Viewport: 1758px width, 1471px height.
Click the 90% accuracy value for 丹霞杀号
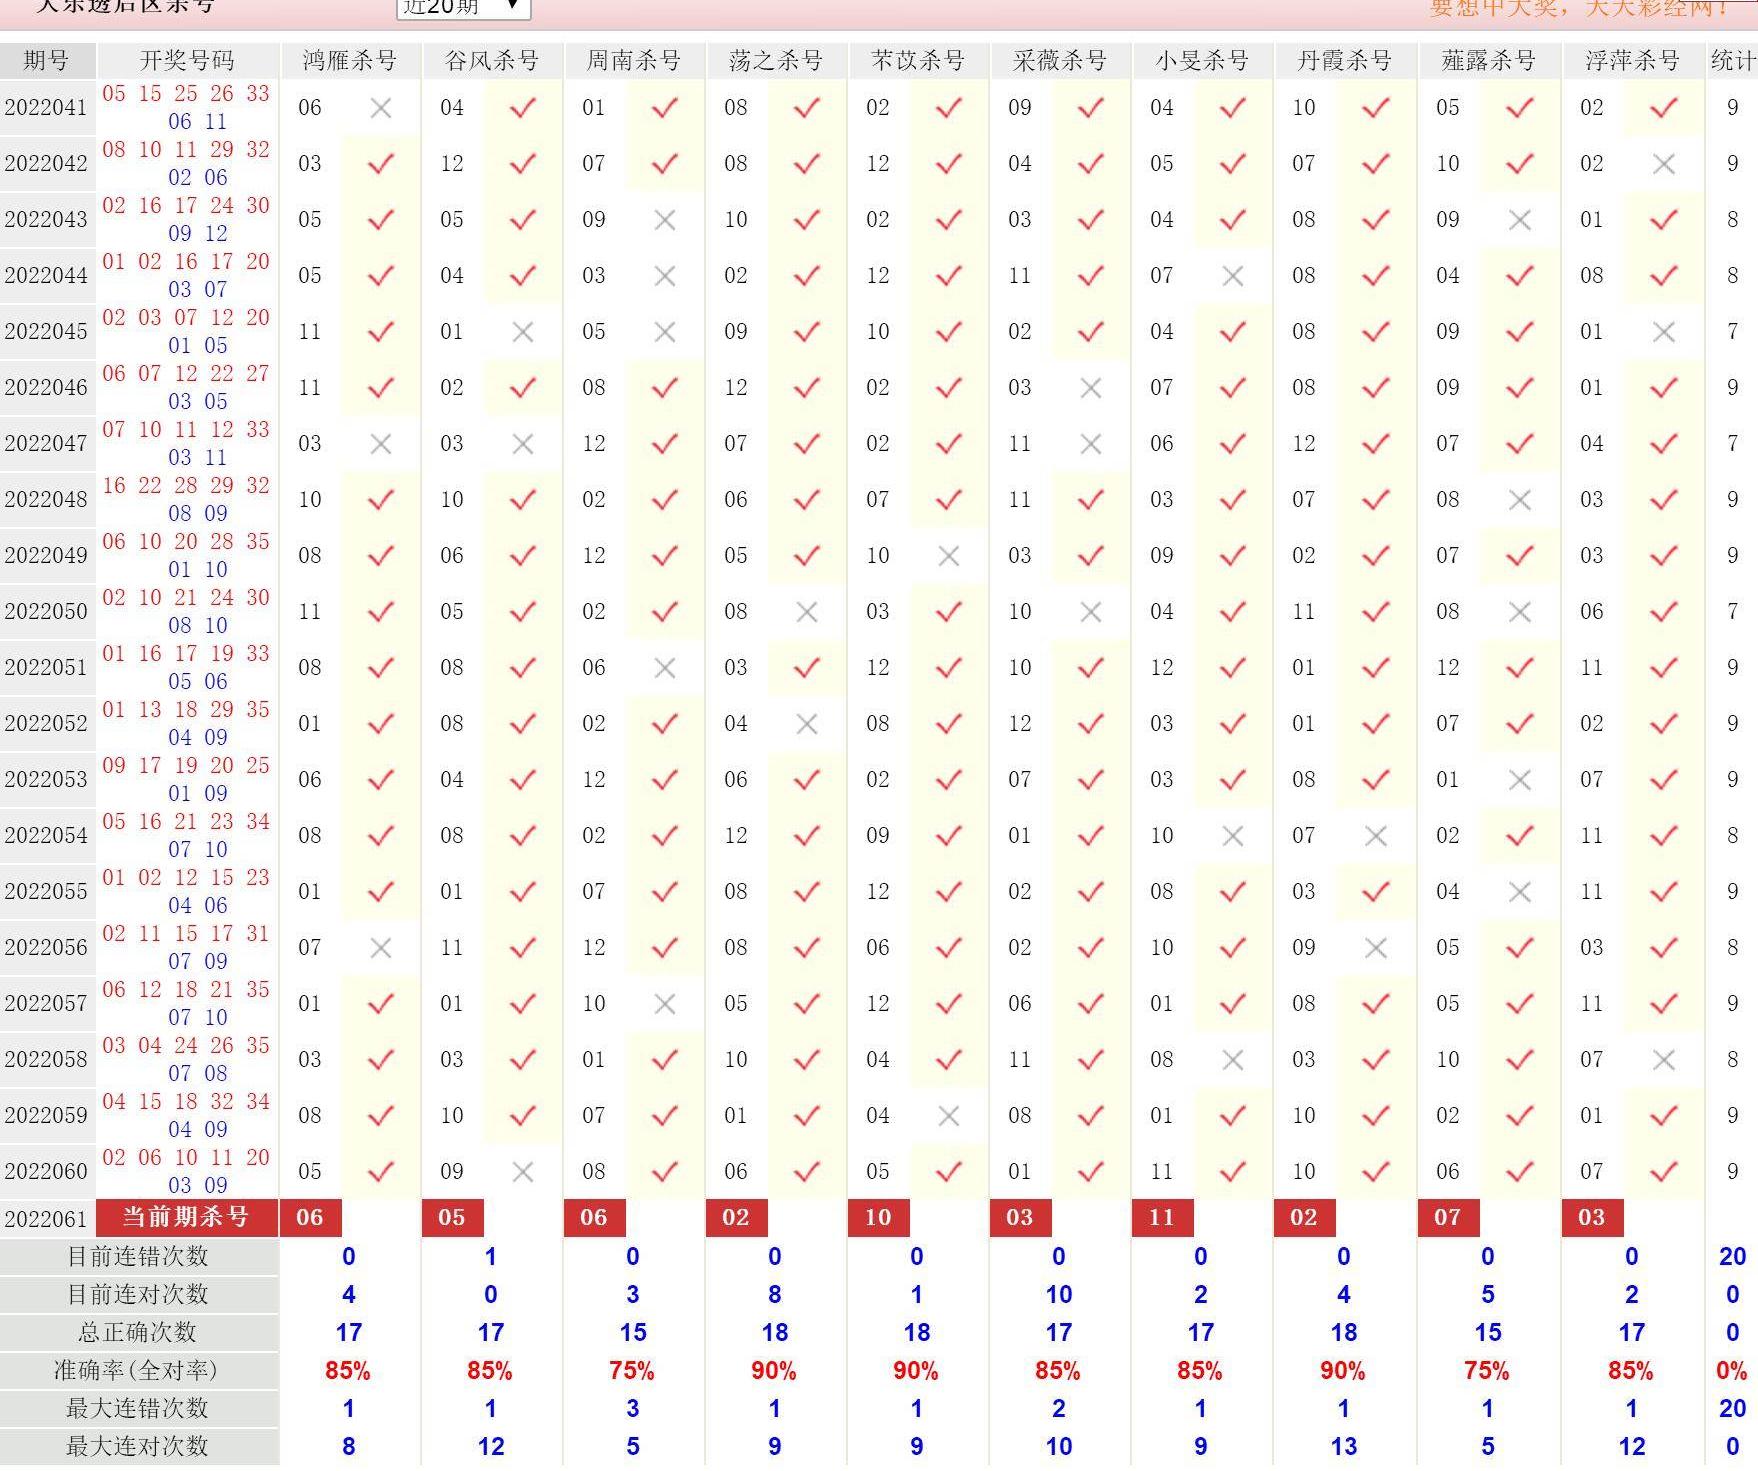click(x=1343, y=1371)
